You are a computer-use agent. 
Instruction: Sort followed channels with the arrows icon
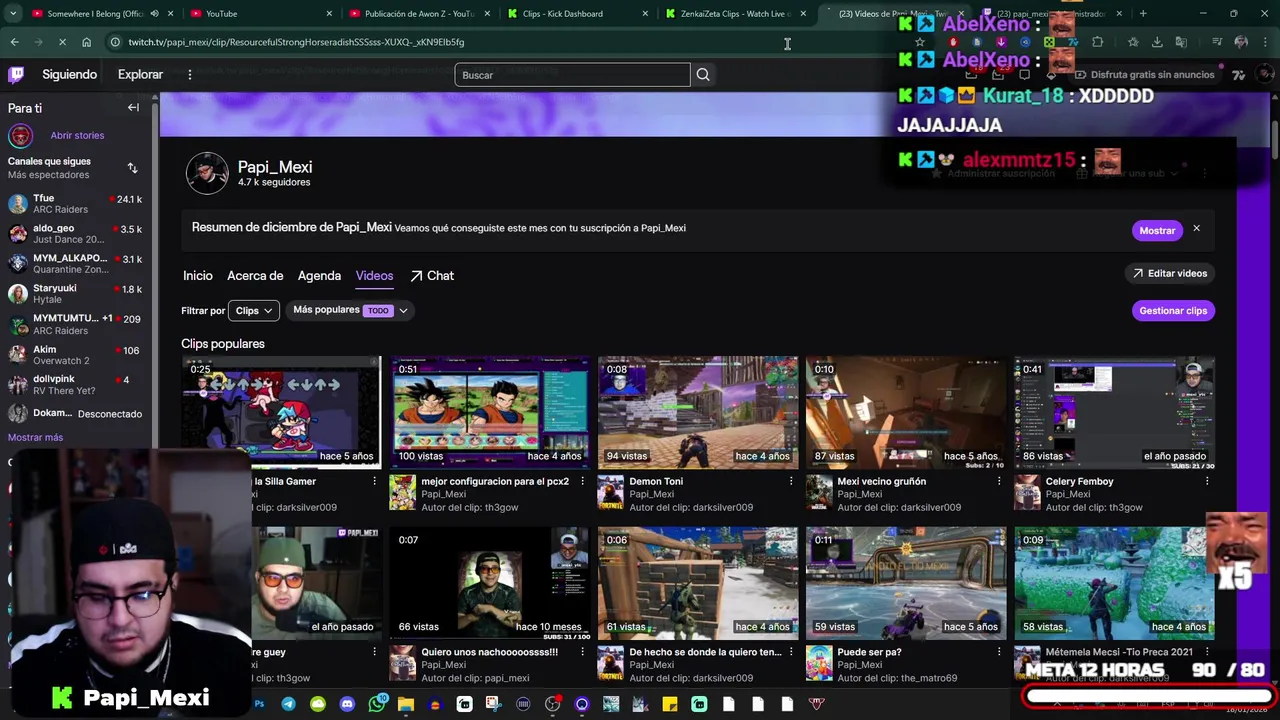click(132, 168)
